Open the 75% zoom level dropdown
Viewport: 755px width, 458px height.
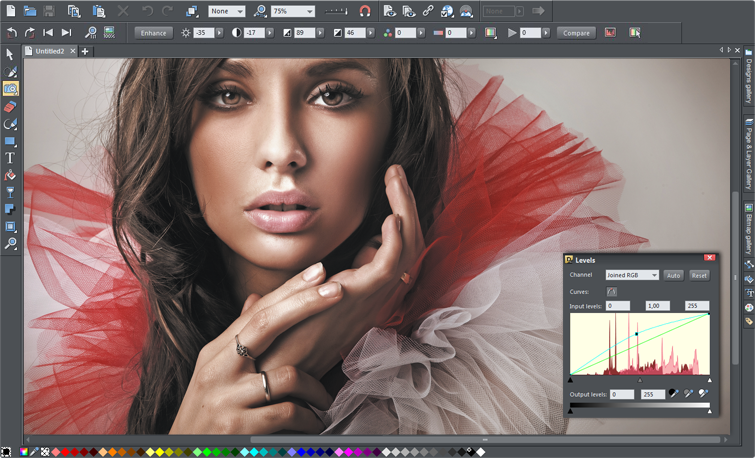293,11
